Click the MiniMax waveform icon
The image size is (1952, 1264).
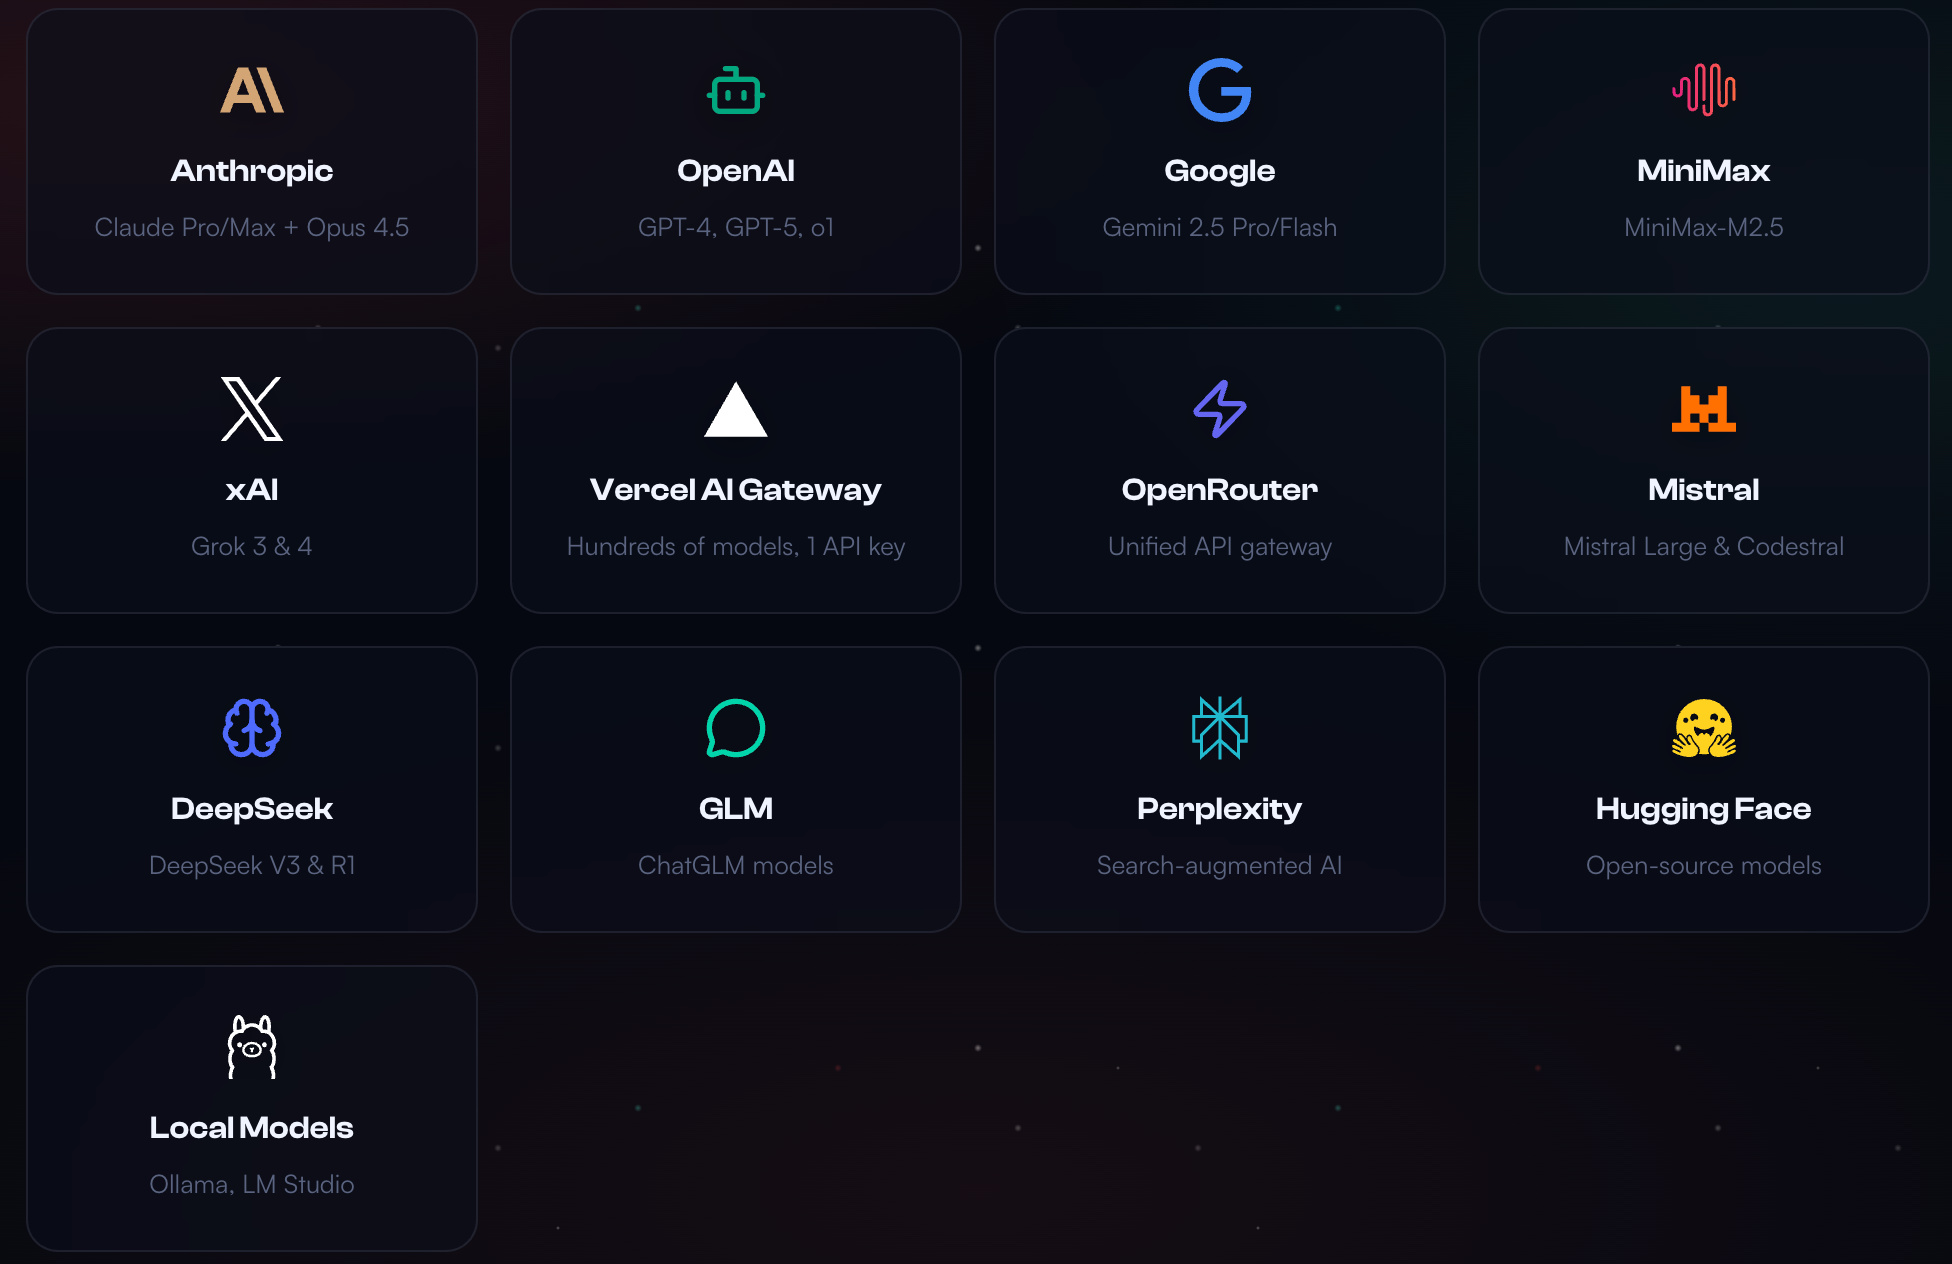point(1704,90)
